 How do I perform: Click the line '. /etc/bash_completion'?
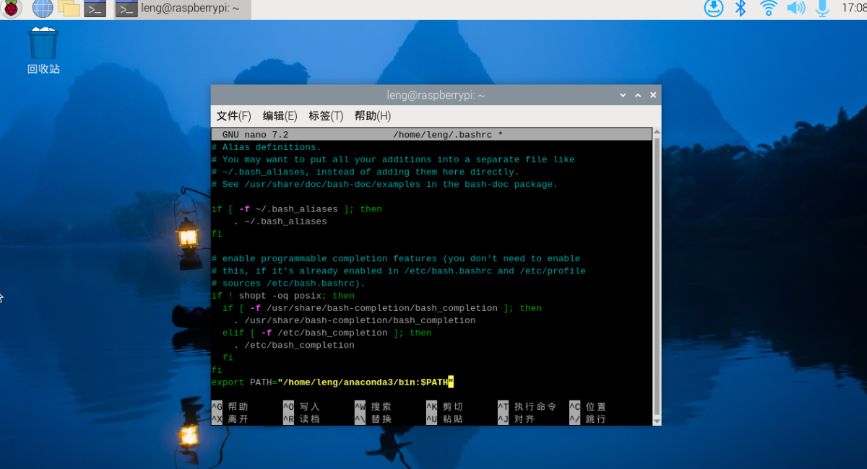pyautogui.click(x=294, y=345)
